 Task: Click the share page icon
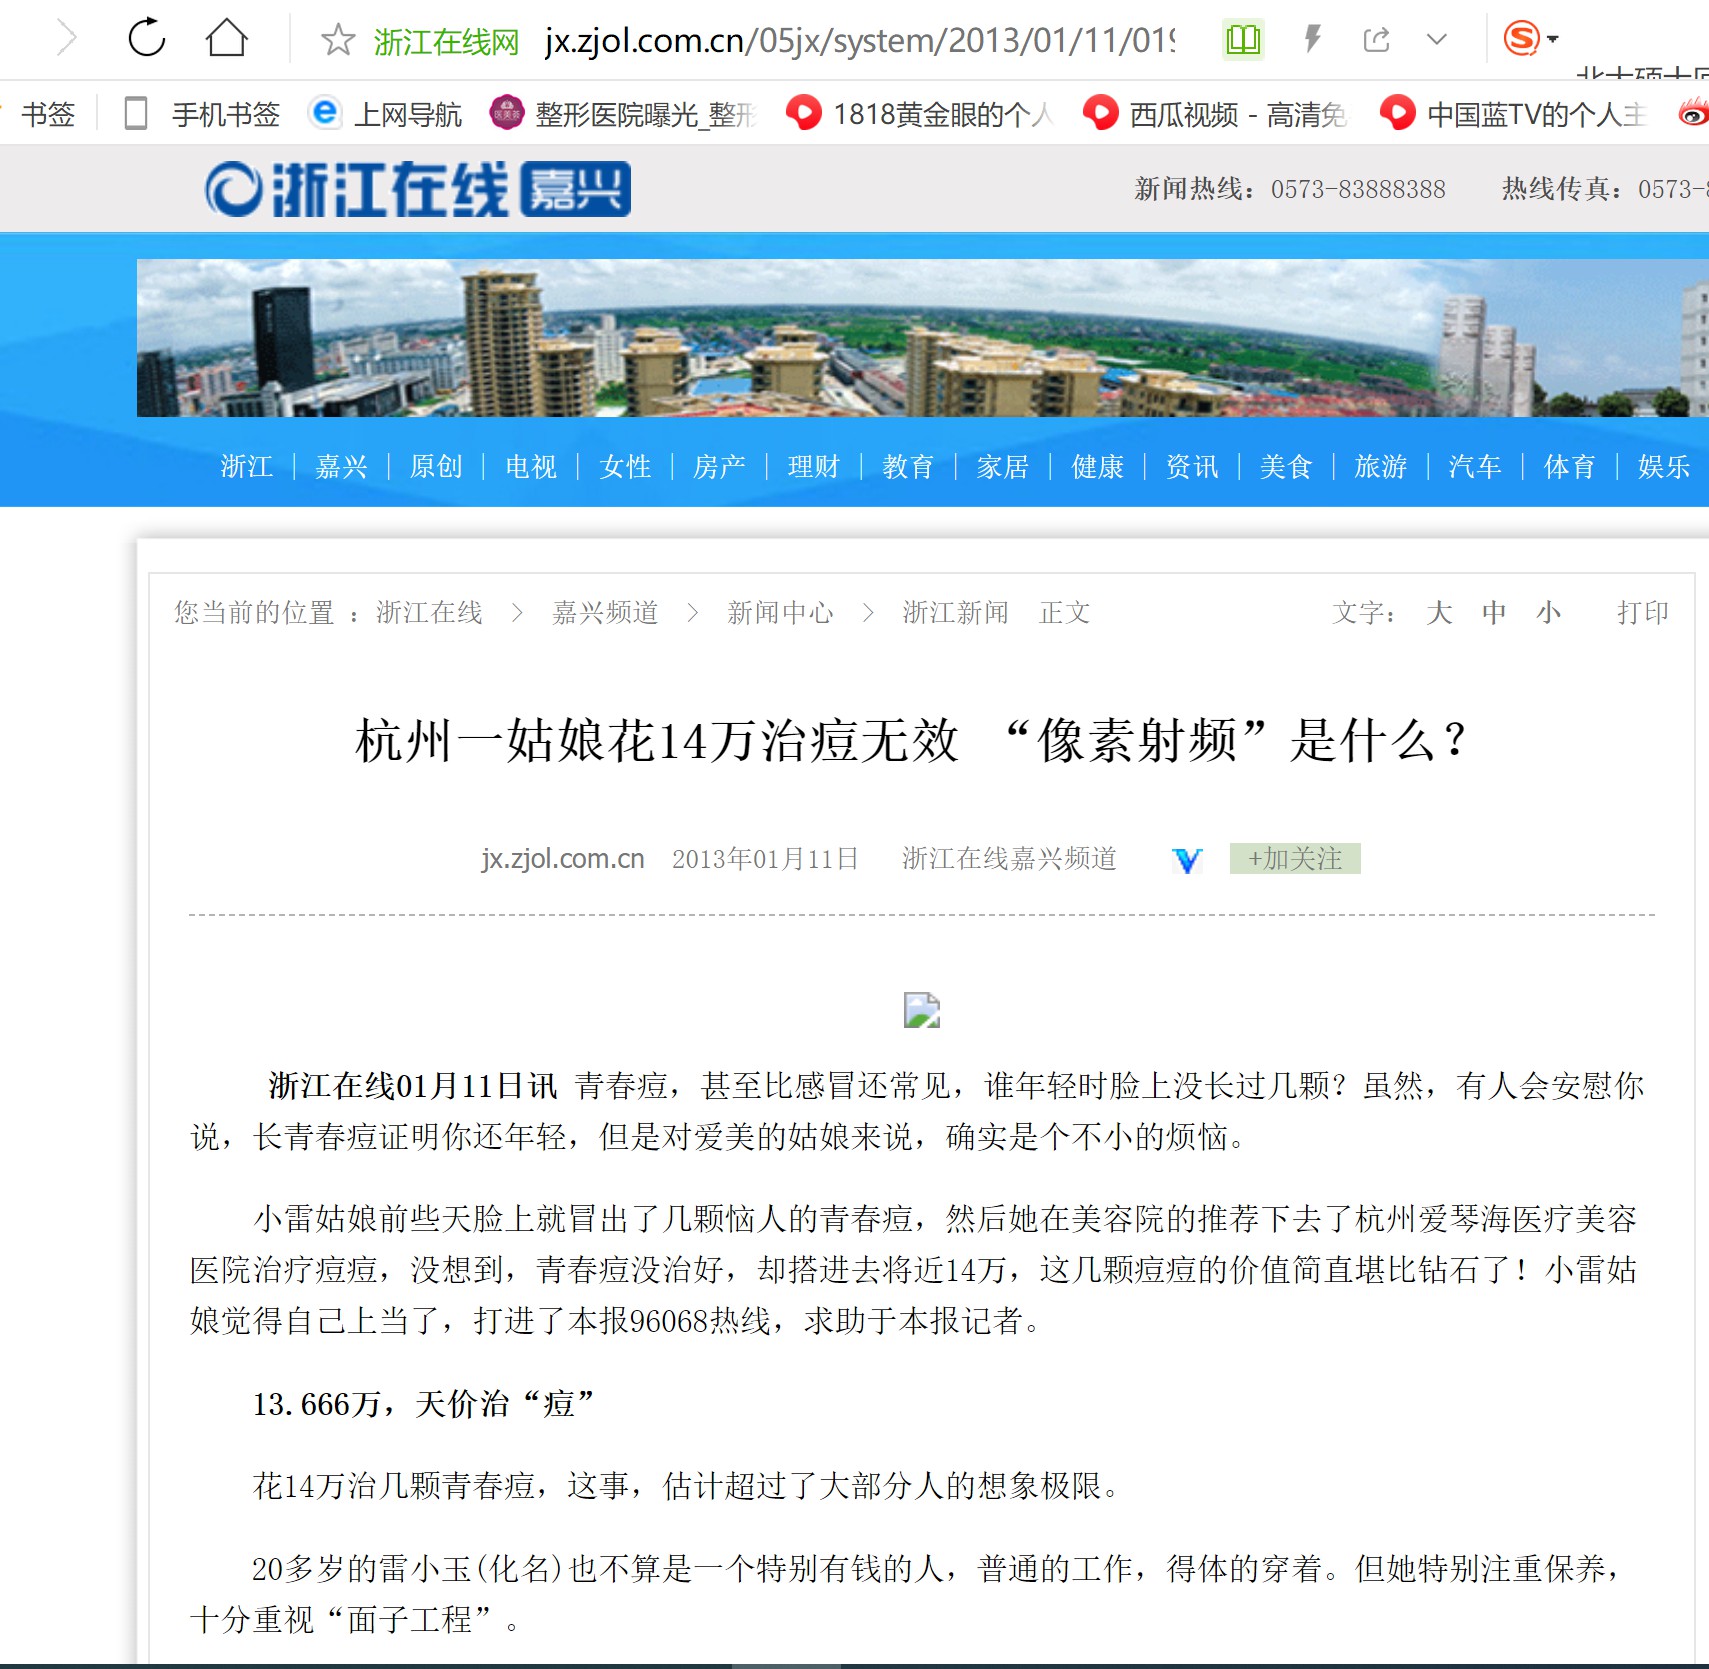tap(1377, 40)
